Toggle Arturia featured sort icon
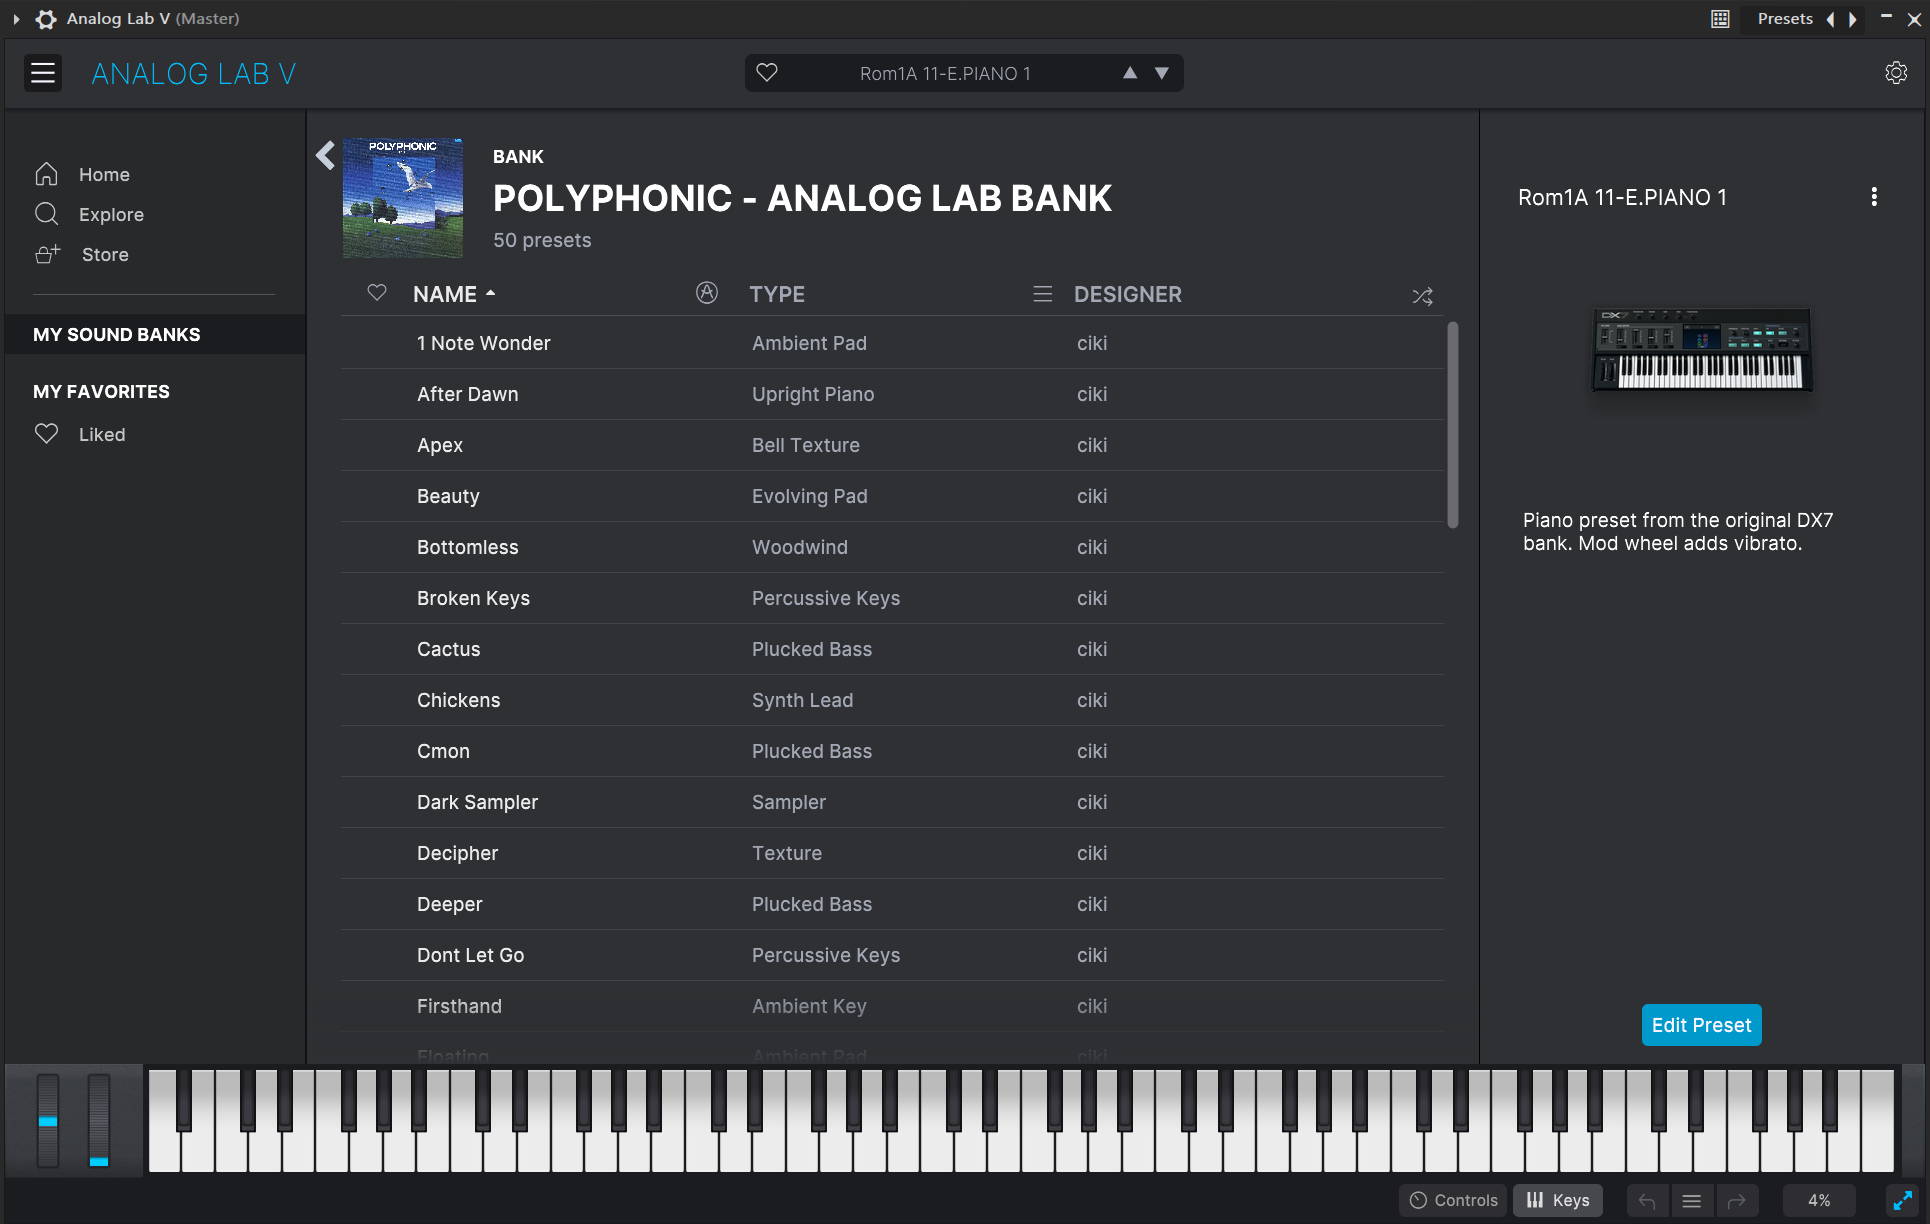Viewport: 1930px width, 1224px height. click(x=707, y=293)
